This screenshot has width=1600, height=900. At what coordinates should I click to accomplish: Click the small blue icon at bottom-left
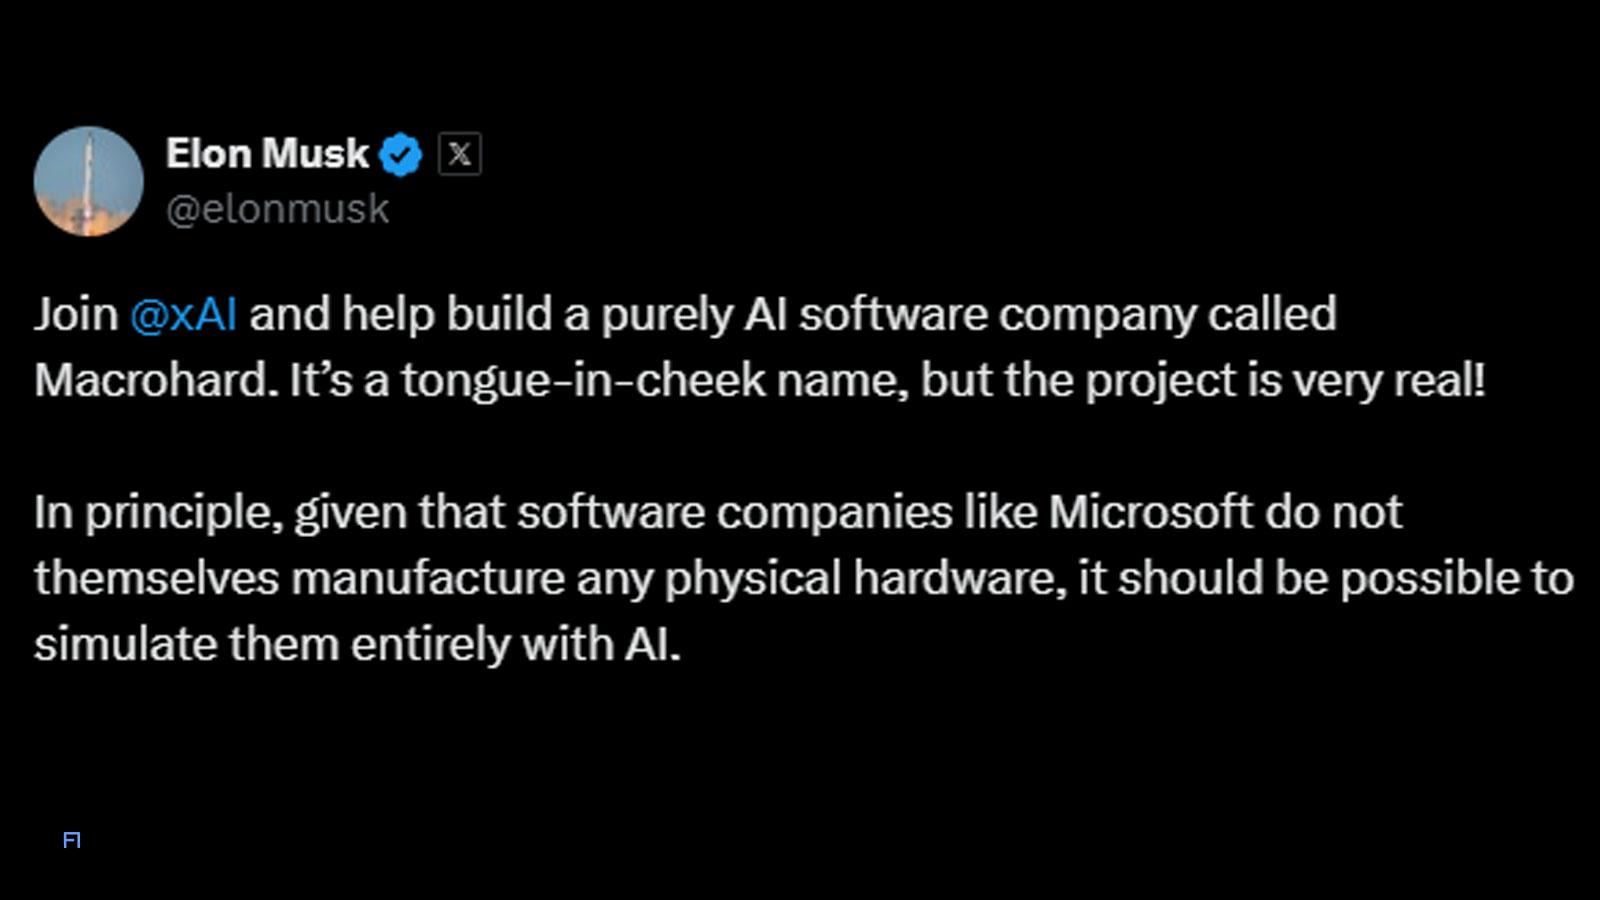72,840
